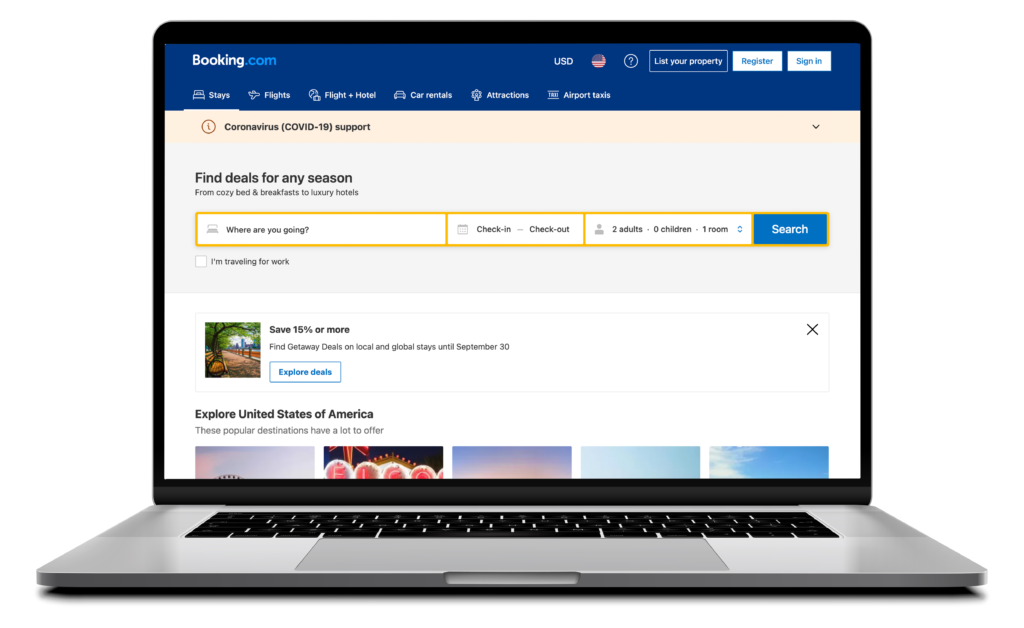
Task: Check I'm traveling for work
Action: [201, 261]
